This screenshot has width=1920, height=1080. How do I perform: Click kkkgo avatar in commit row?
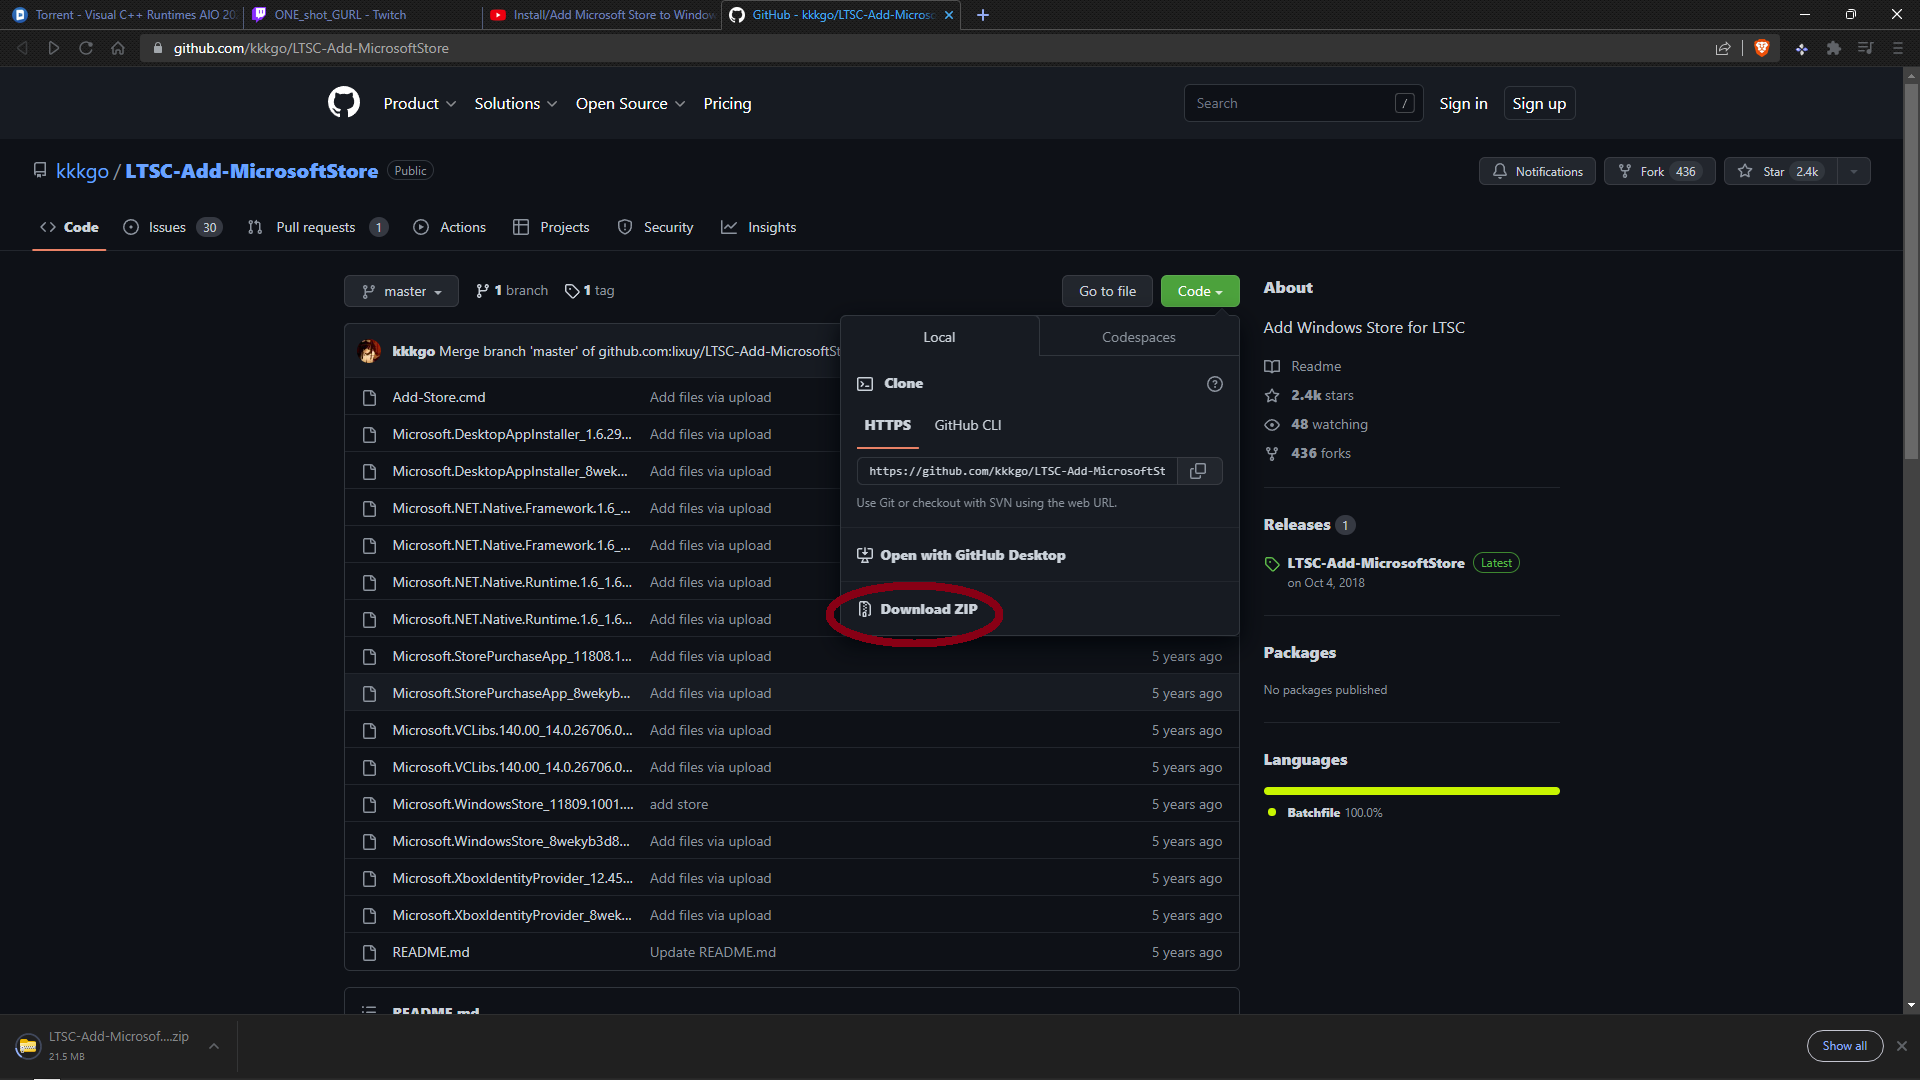pos(369,351)
